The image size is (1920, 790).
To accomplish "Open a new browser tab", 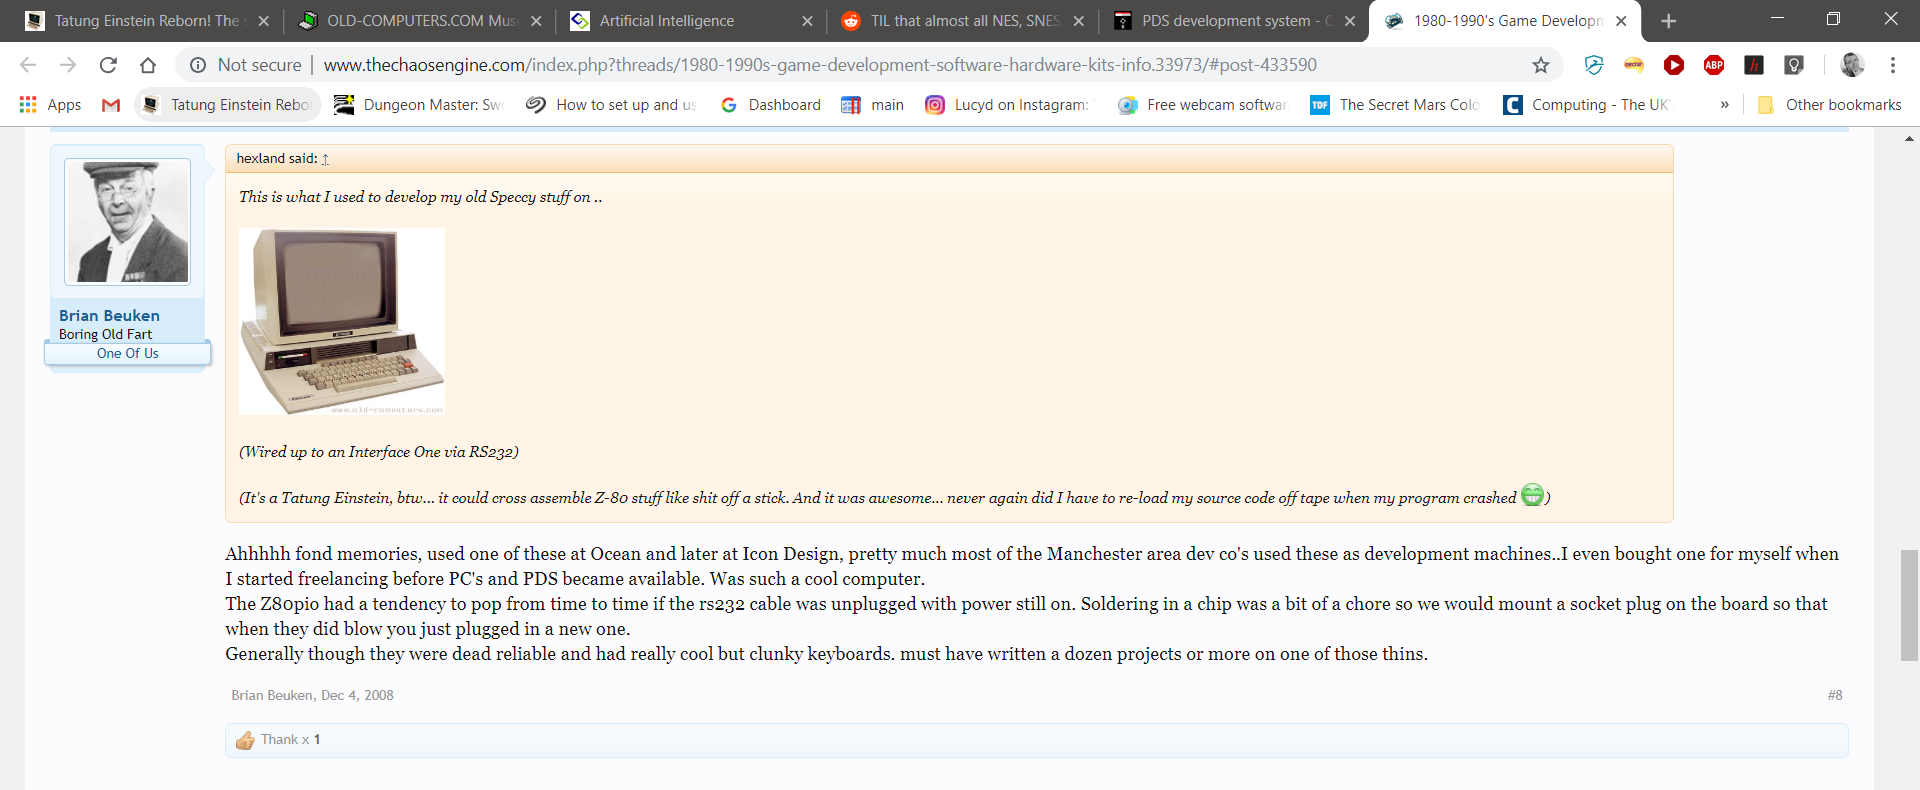I will pos(1668,21).
